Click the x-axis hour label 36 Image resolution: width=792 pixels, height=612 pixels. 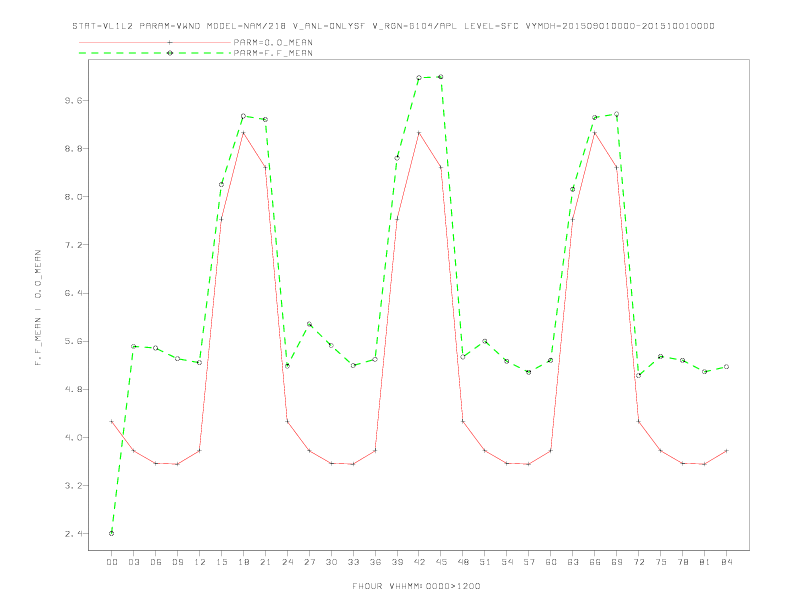pos(375,562)
